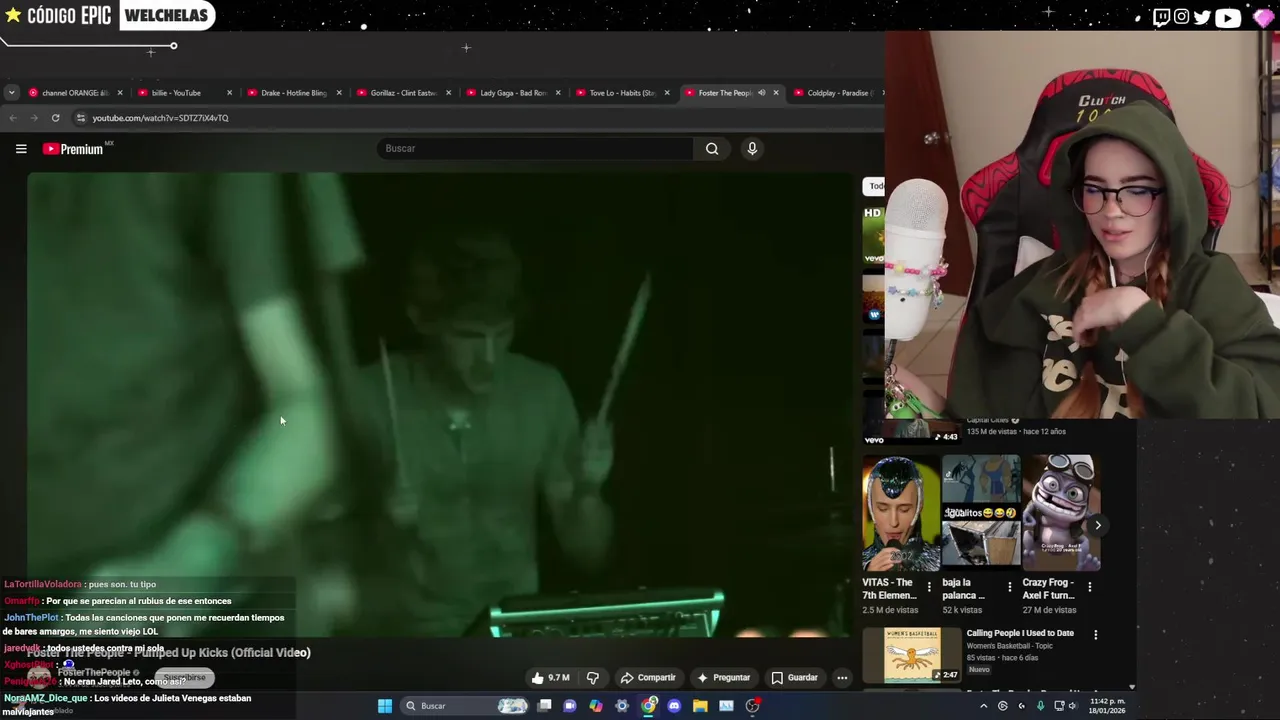Open options menu for VITAS short
This screenshot has width=1280, height=720.
(x=929, y=587)
